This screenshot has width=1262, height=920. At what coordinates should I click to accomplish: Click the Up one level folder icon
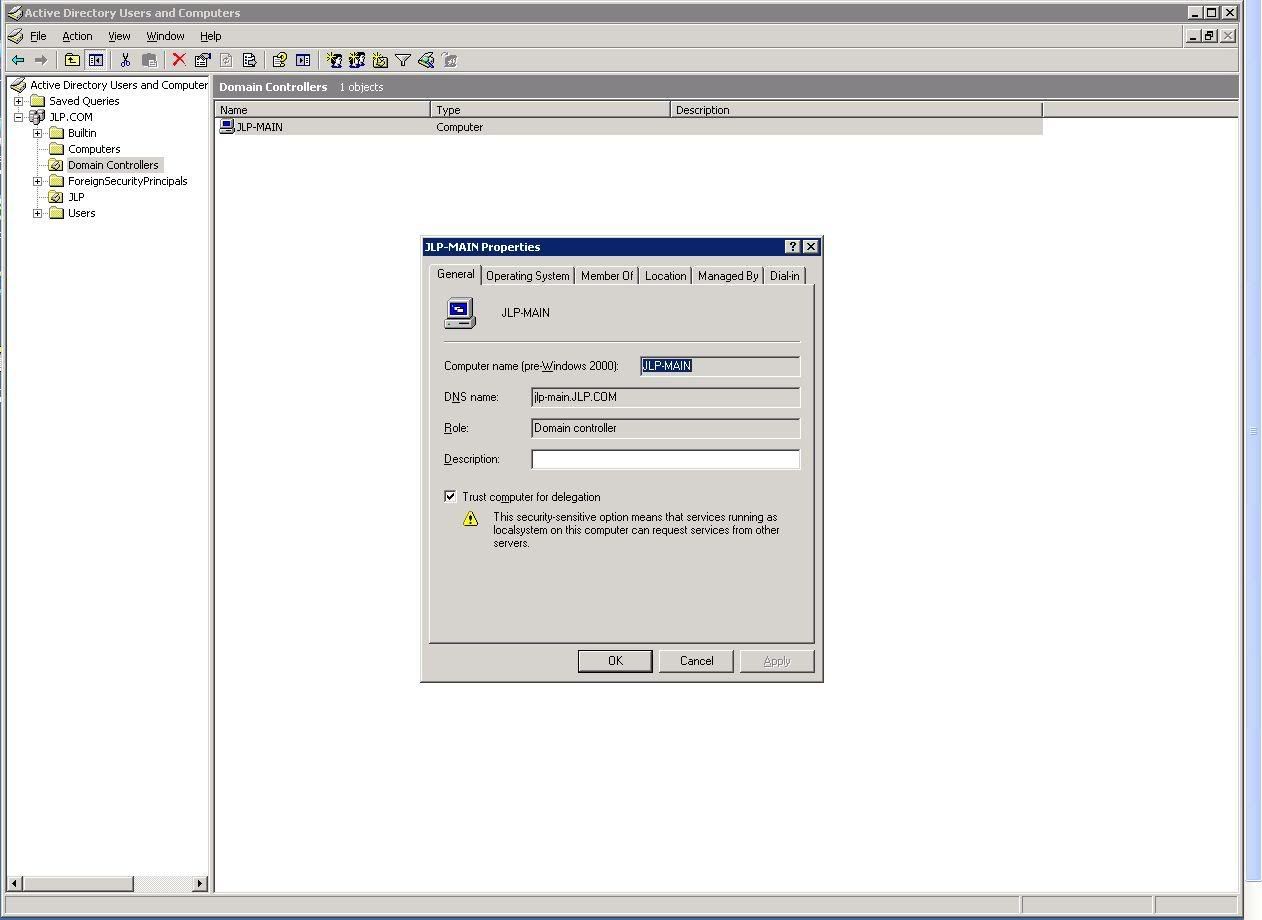72,60
